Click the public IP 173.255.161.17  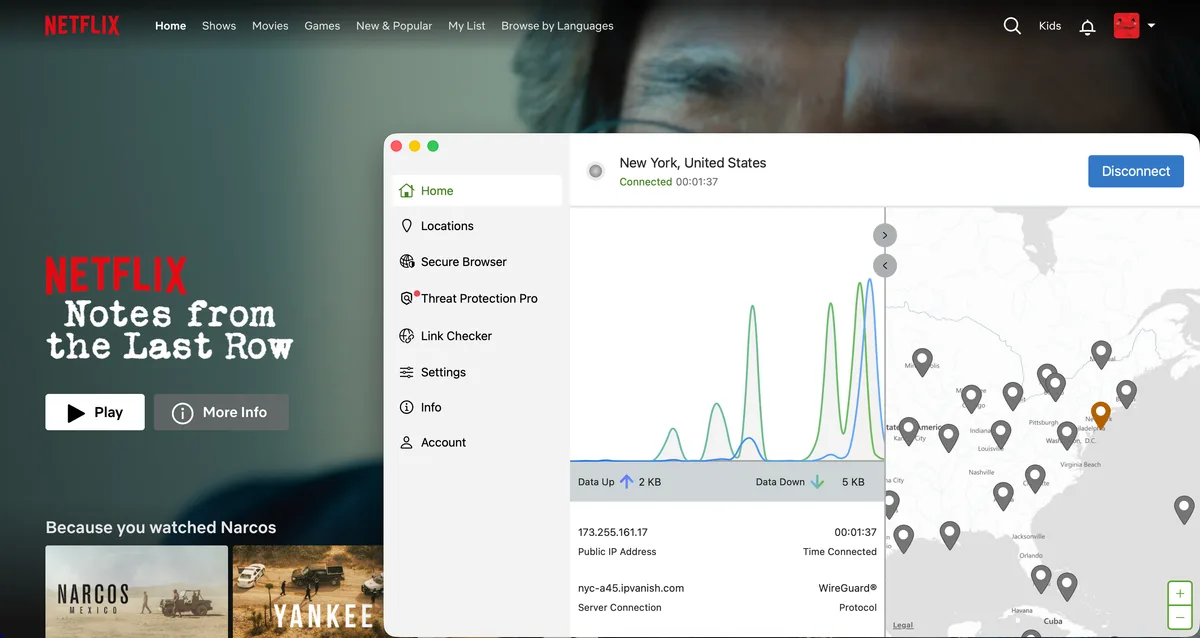pyautogui.click(x=612, y=532)
